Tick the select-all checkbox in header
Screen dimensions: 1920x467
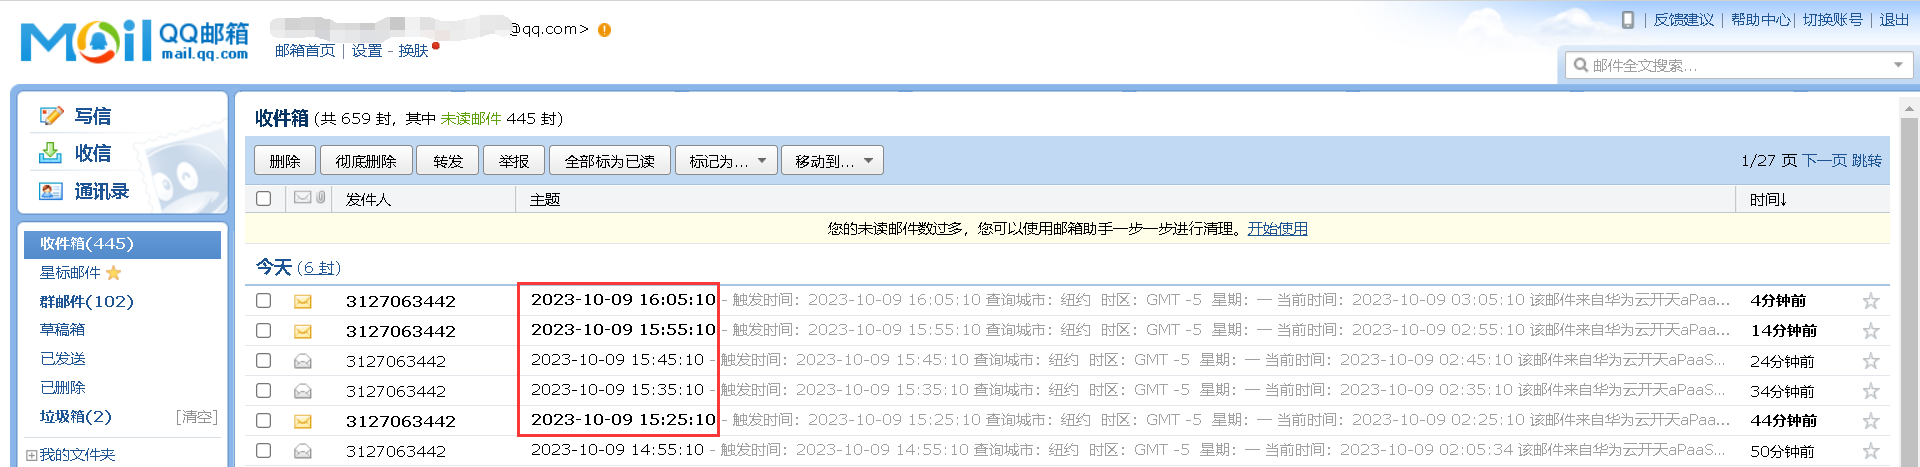coord(263,198)
